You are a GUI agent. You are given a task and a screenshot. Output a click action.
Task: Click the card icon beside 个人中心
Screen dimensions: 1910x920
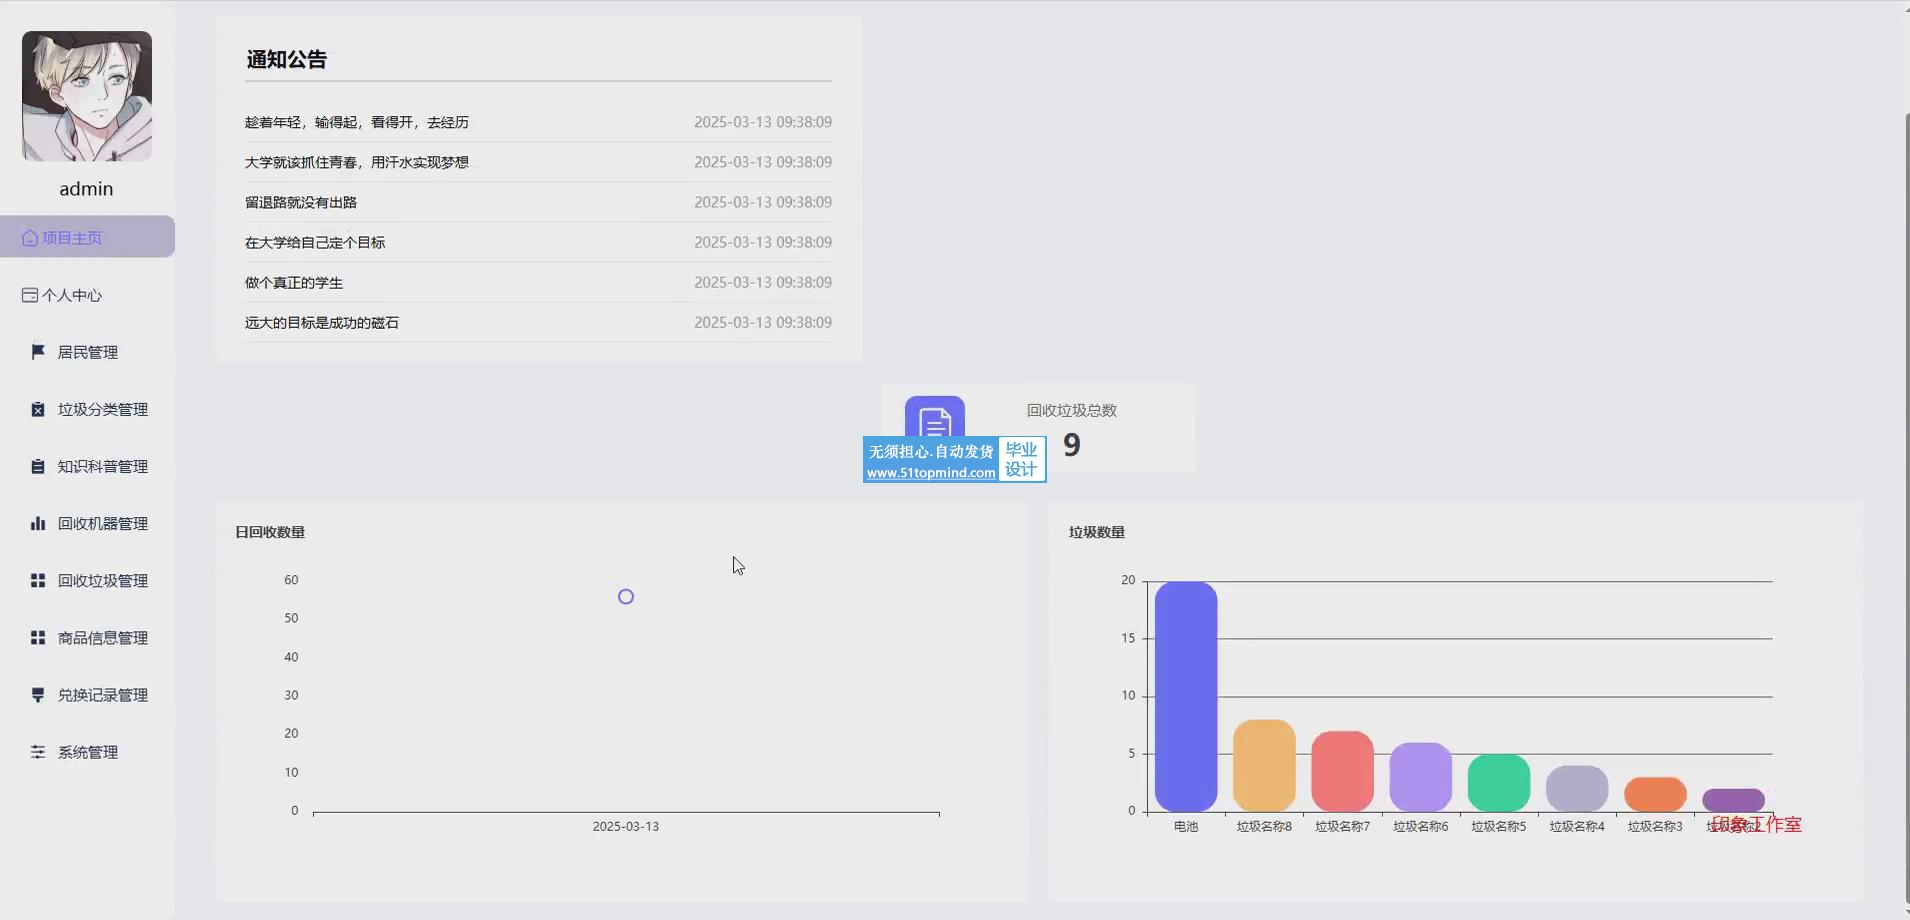pyautogui.click(x=30, y=295)
